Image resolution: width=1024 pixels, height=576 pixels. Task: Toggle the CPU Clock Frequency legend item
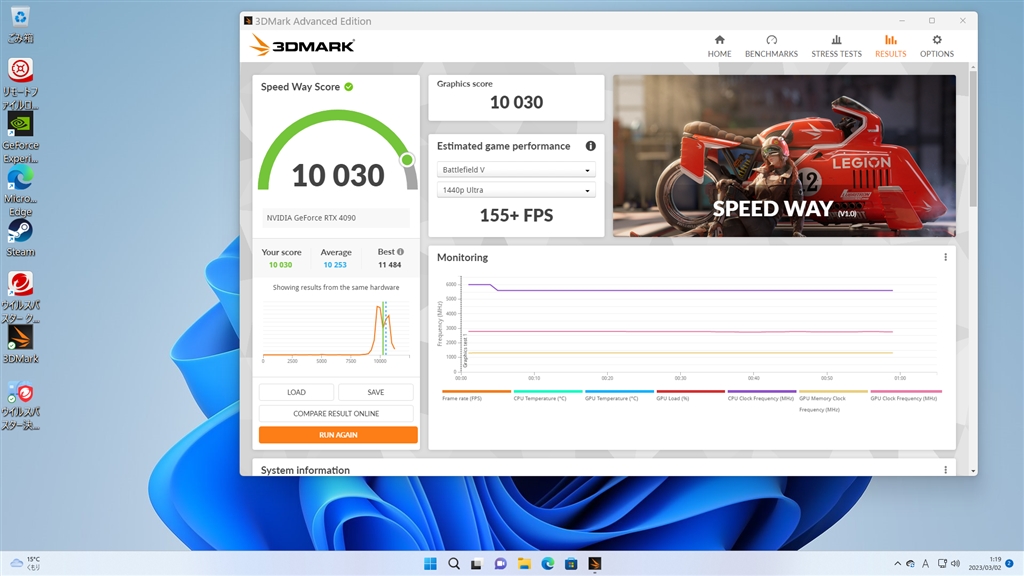tap(761, 395)
